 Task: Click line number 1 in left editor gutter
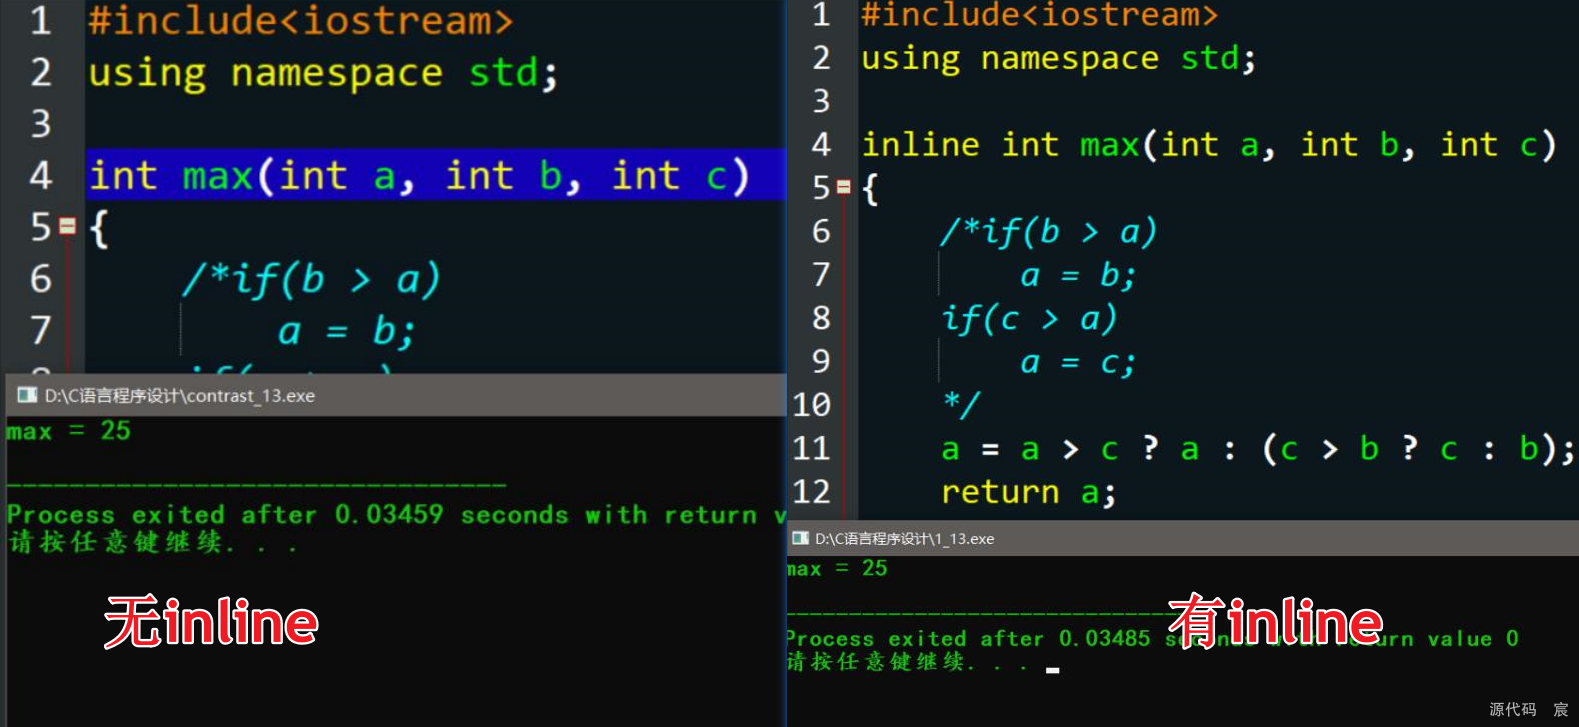[x=40, y=20]
